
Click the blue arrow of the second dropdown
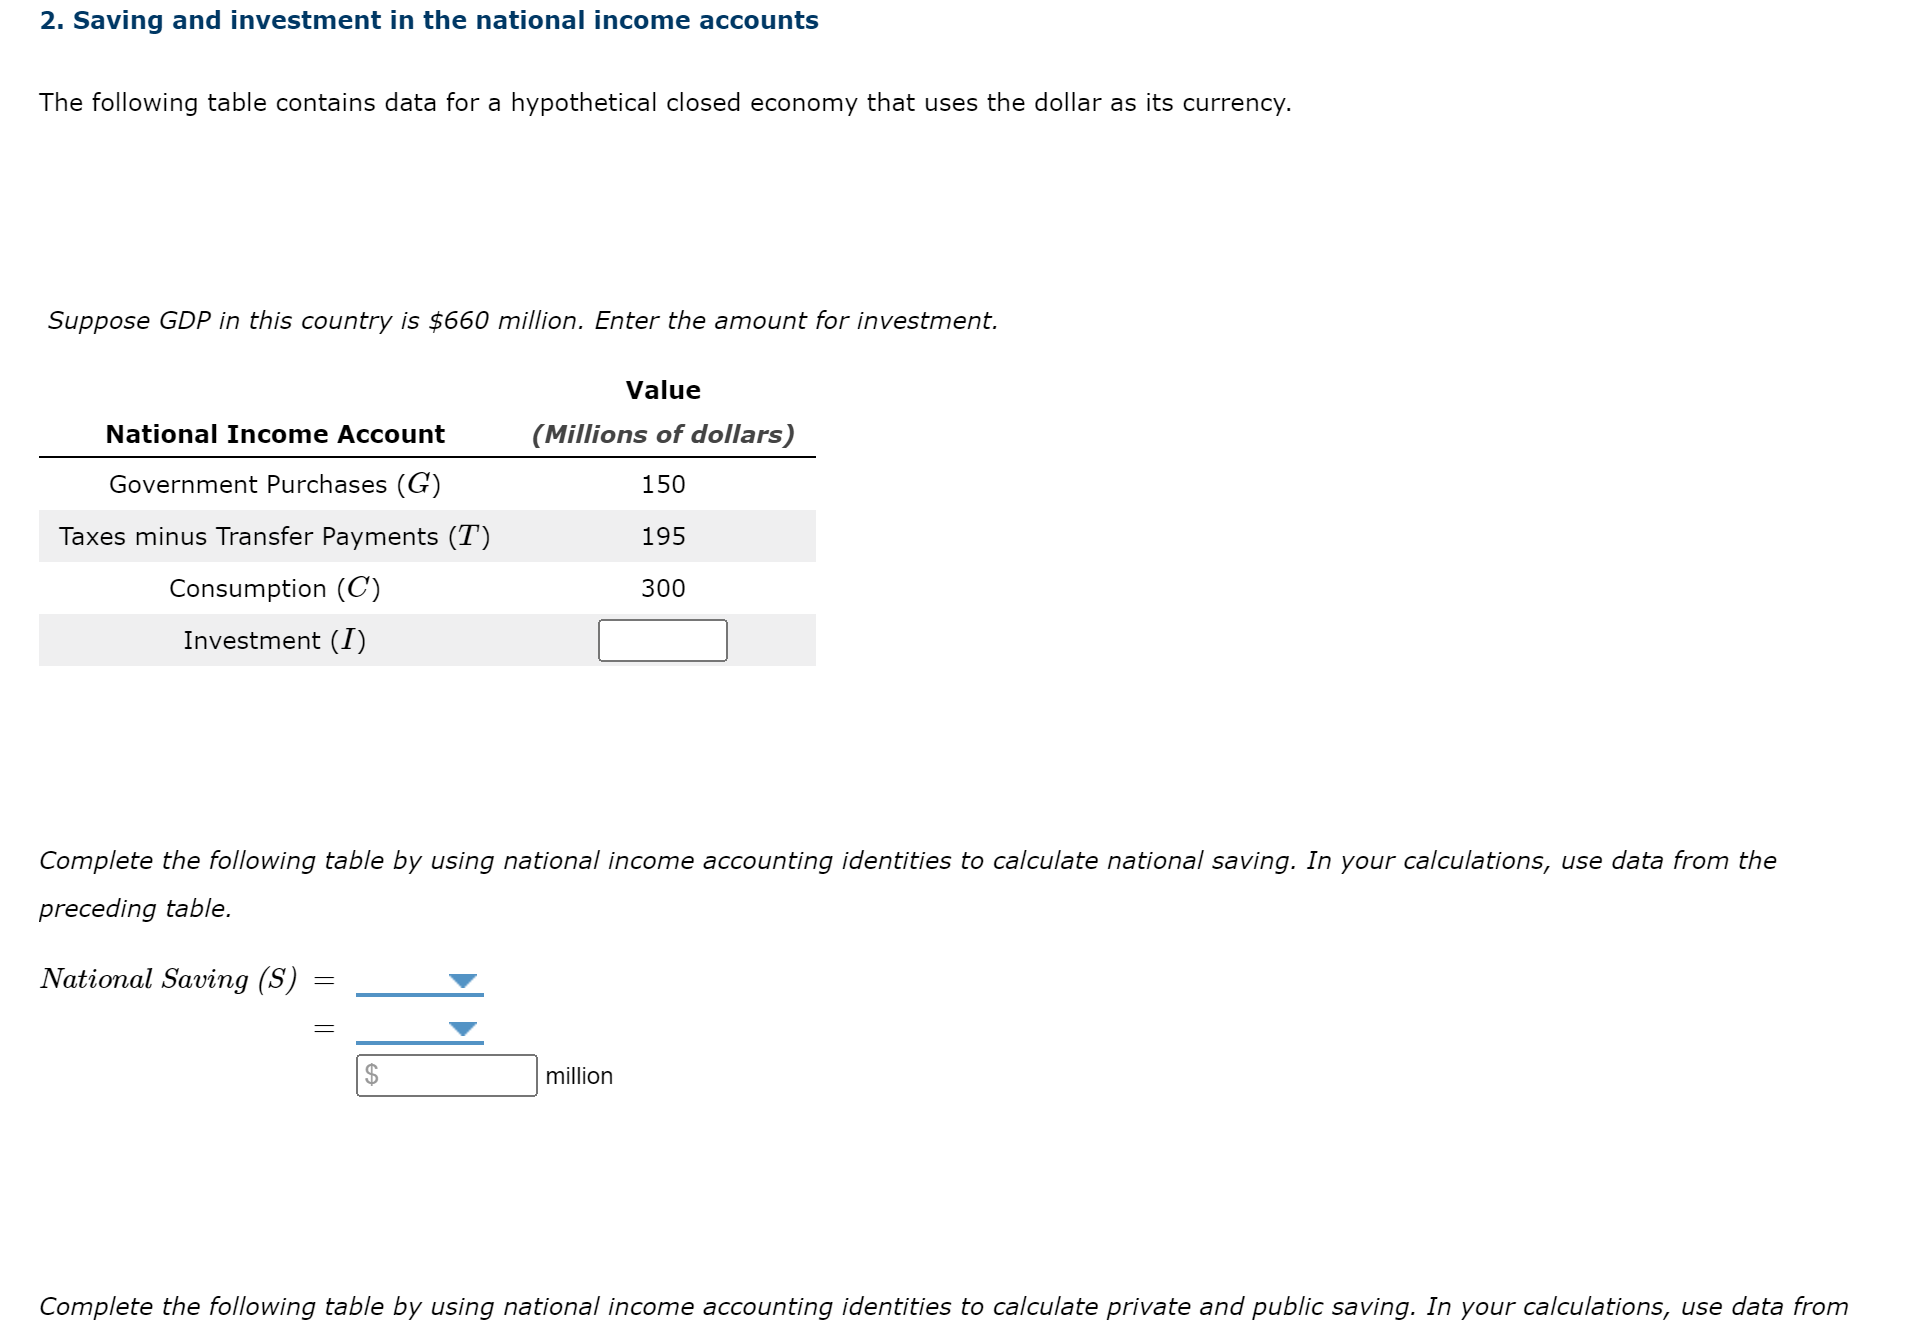(x=462, y=1029)
